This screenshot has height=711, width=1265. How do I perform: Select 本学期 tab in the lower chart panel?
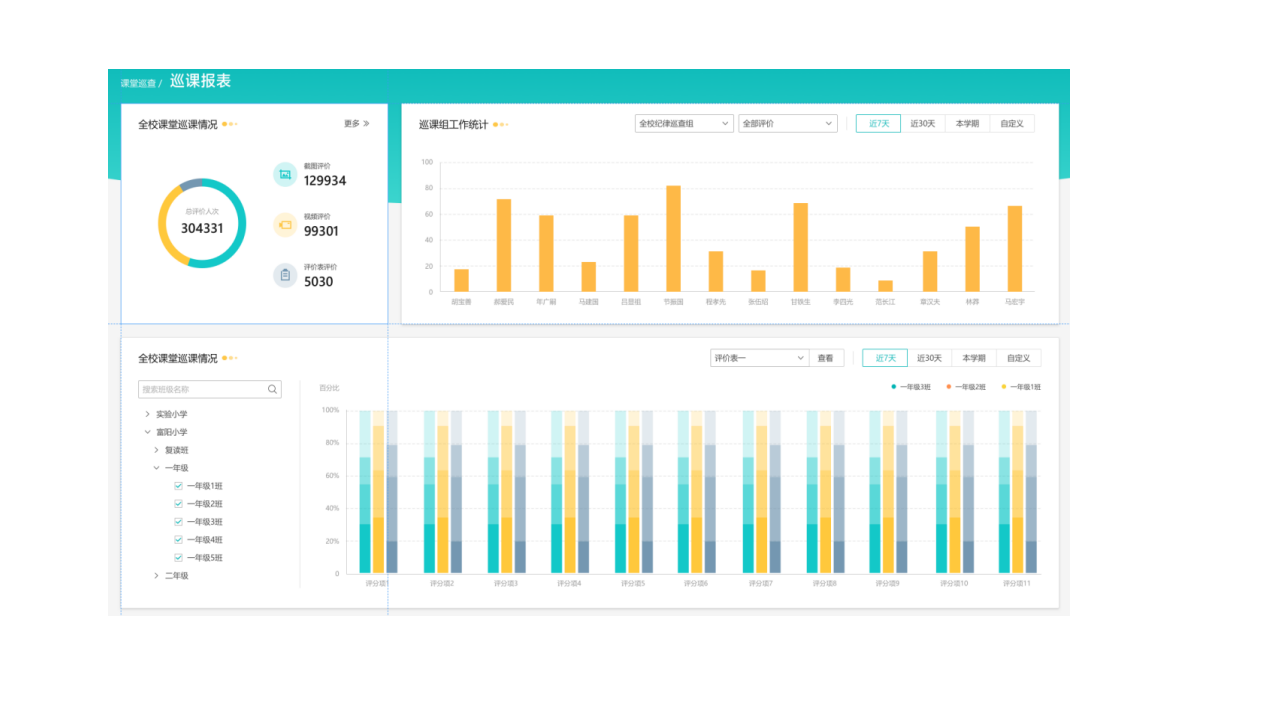point(973,358)
